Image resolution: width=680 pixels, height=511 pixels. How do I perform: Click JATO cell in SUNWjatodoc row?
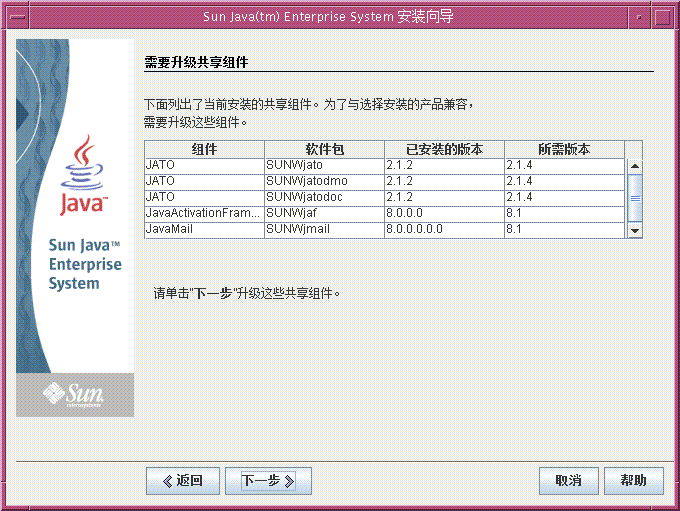204,198
